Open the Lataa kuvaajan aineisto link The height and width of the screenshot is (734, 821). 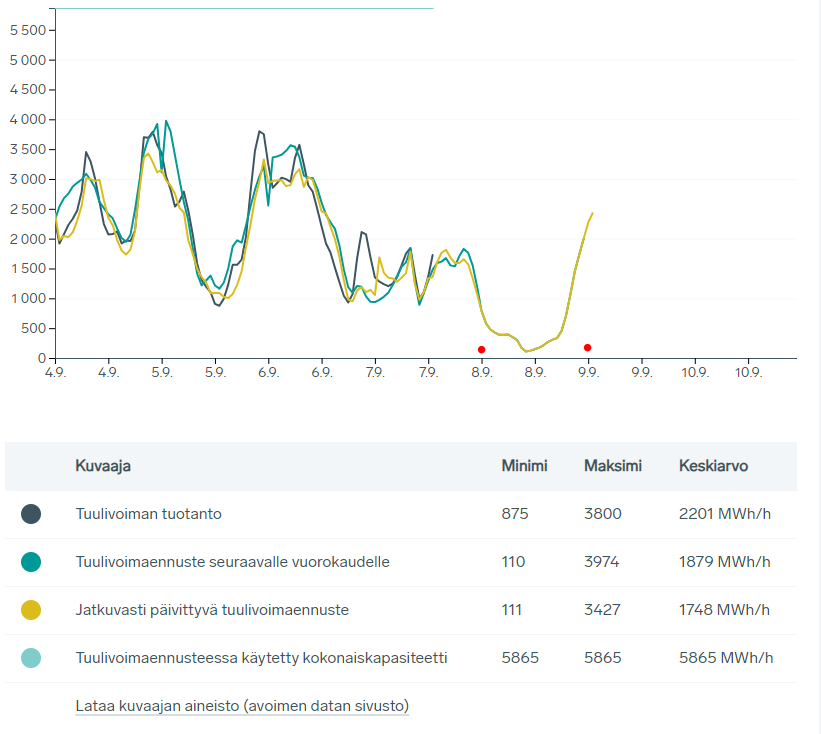242,706
